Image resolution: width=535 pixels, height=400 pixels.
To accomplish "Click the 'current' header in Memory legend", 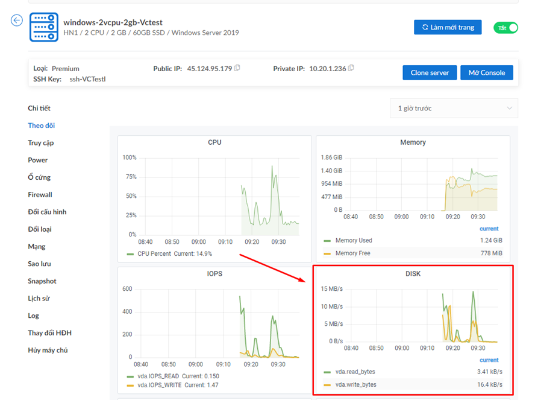I will click(489, 229).
